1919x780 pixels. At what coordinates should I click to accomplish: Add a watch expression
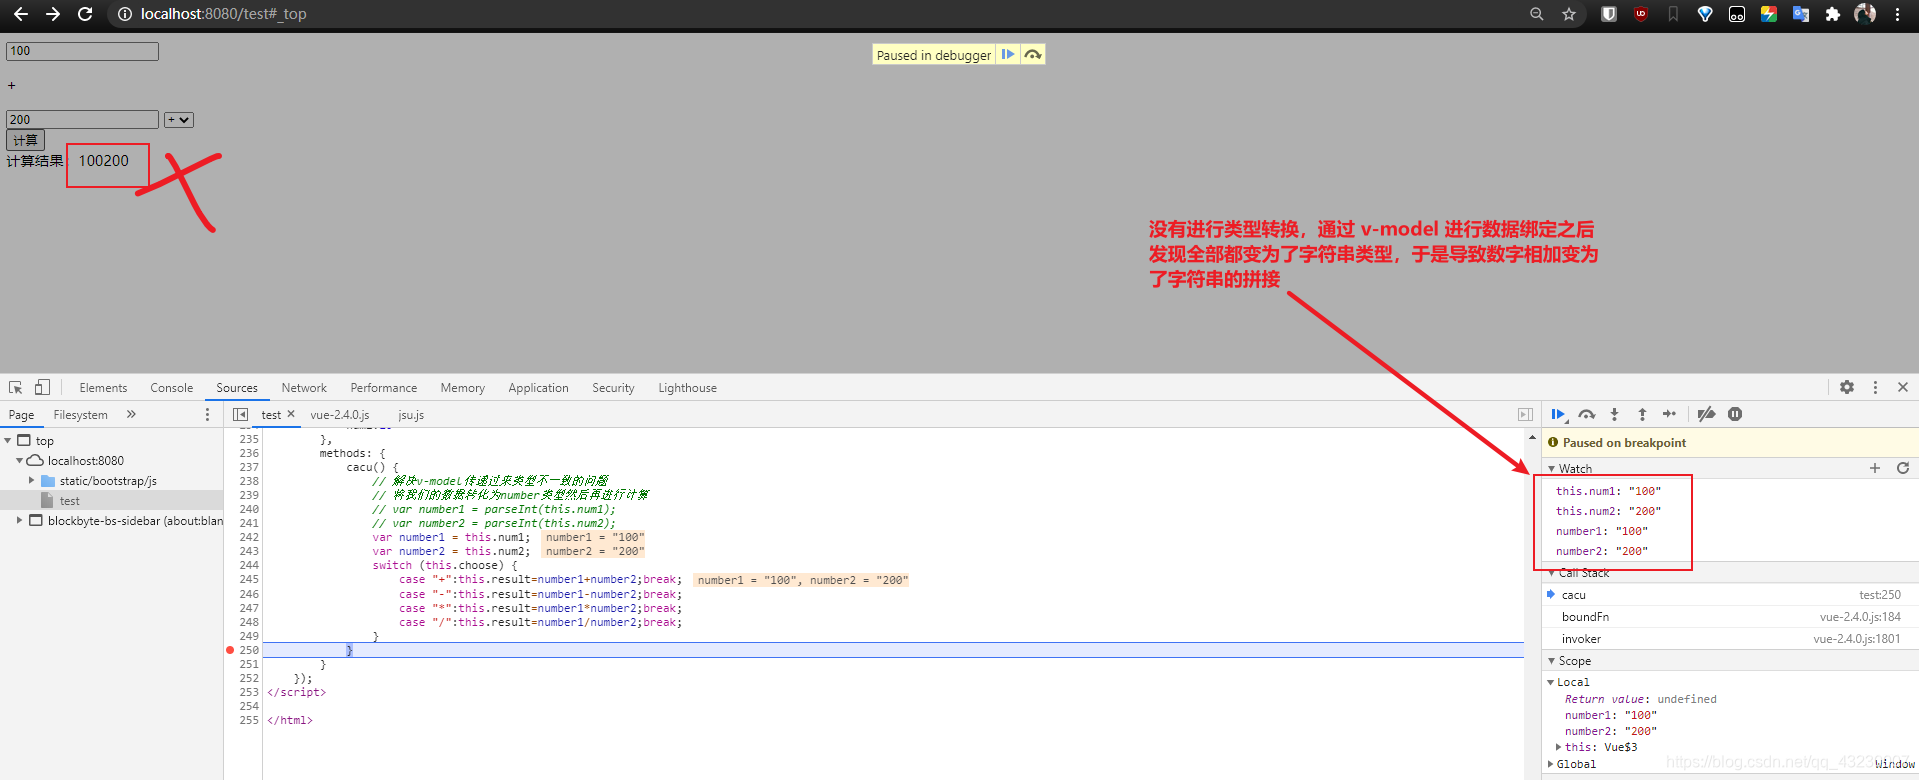coord(1875,468)
